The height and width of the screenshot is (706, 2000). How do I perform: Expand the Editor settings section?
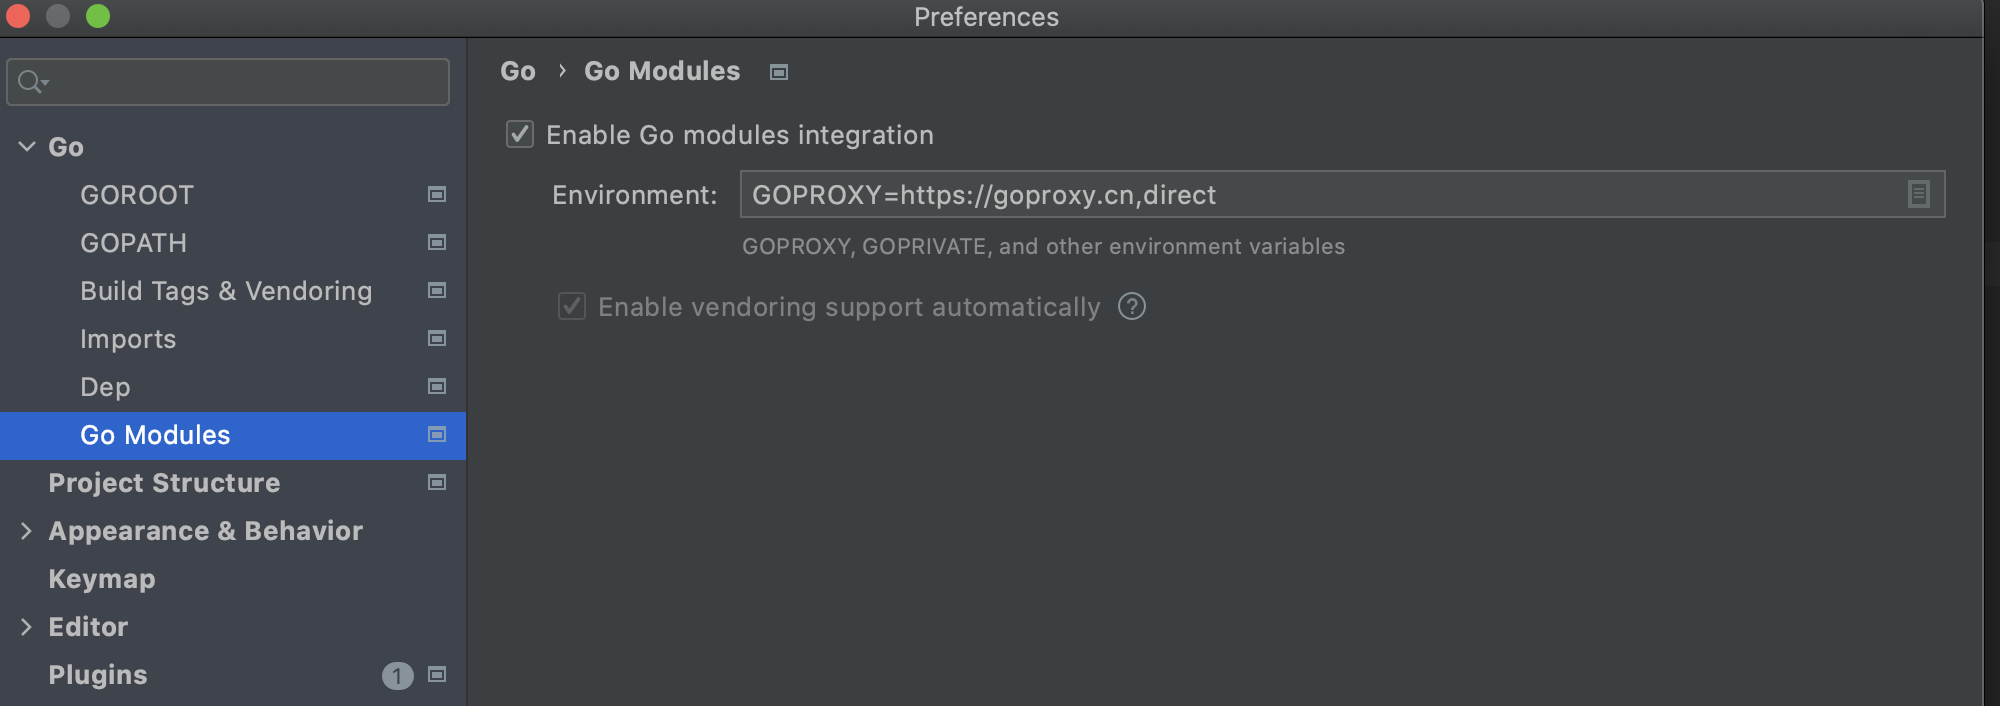click(27, 627)
